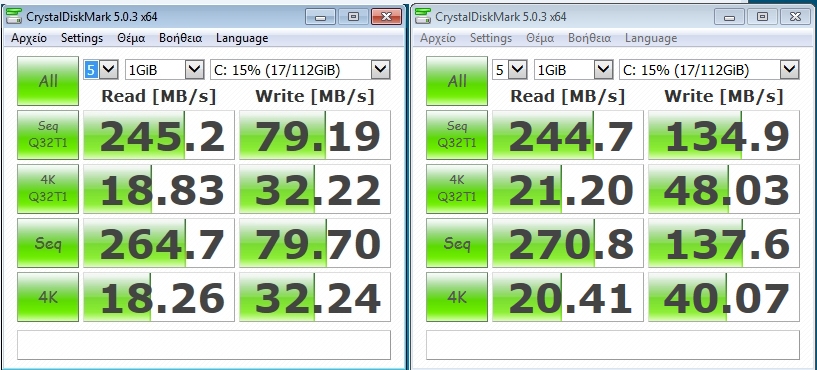817x370 pixels.
Task: Open Βοήθεια menu in left window
Action: coord(181,38)
